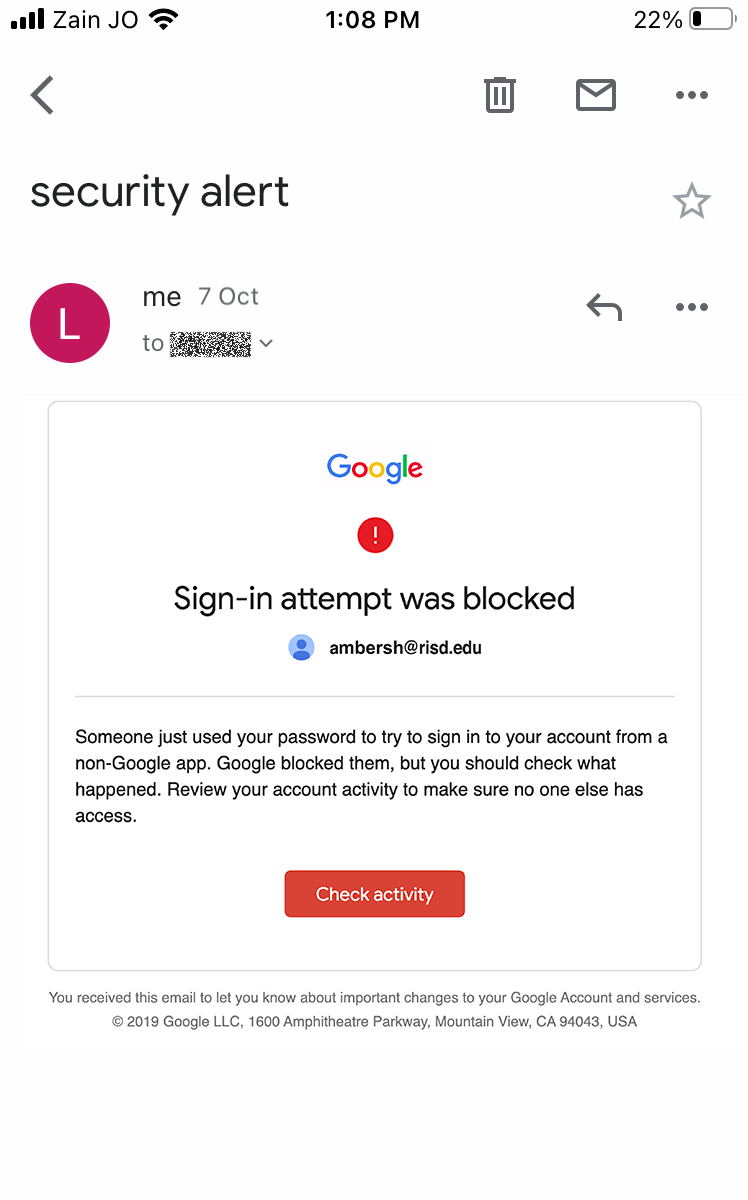This screenshot has height=1200, width=748.
Task: Reply using the arrow icon
Action: tap(604, 308)
